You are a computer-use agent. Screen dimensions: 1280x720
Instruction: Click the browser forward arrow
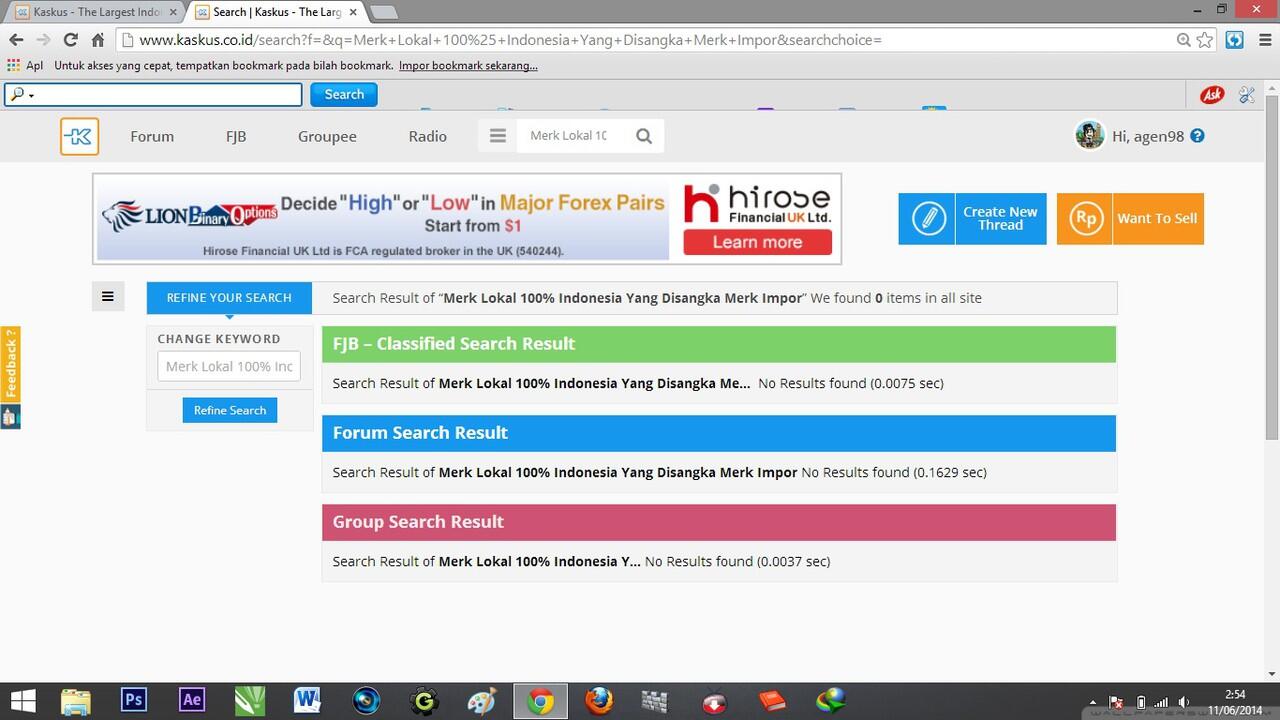point(43,40)
